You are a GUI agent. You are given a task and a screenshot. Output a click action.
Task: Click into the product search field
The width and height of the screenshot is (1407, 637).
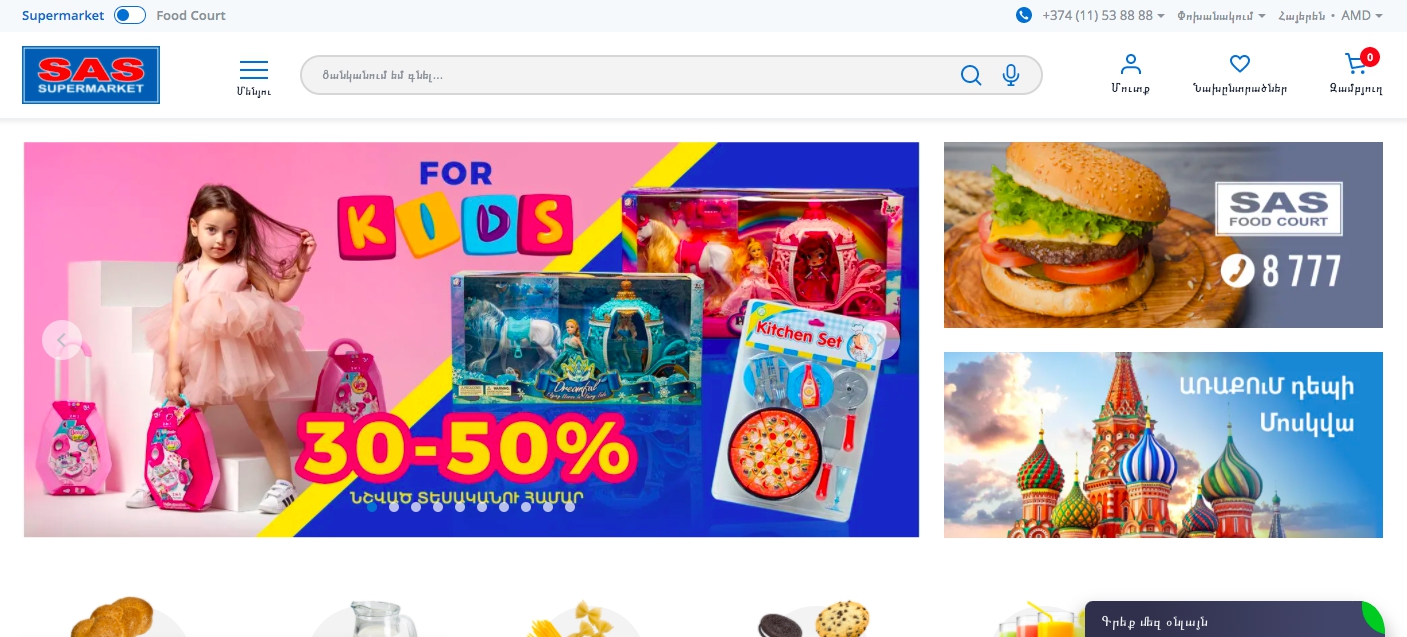pyautogui.click(x=630, y=75)
